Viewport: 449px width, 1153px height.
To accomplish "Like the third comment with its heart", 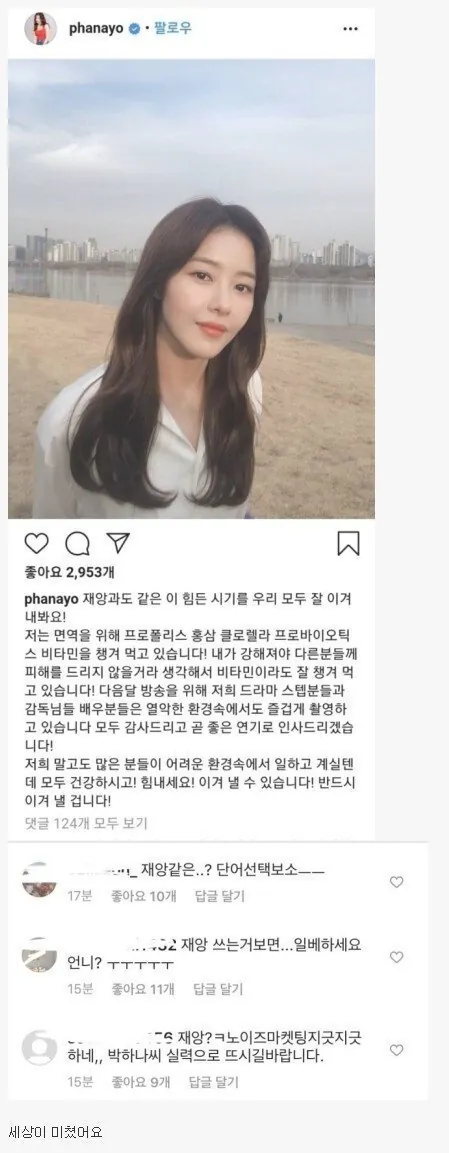I will click(396, 1050).
